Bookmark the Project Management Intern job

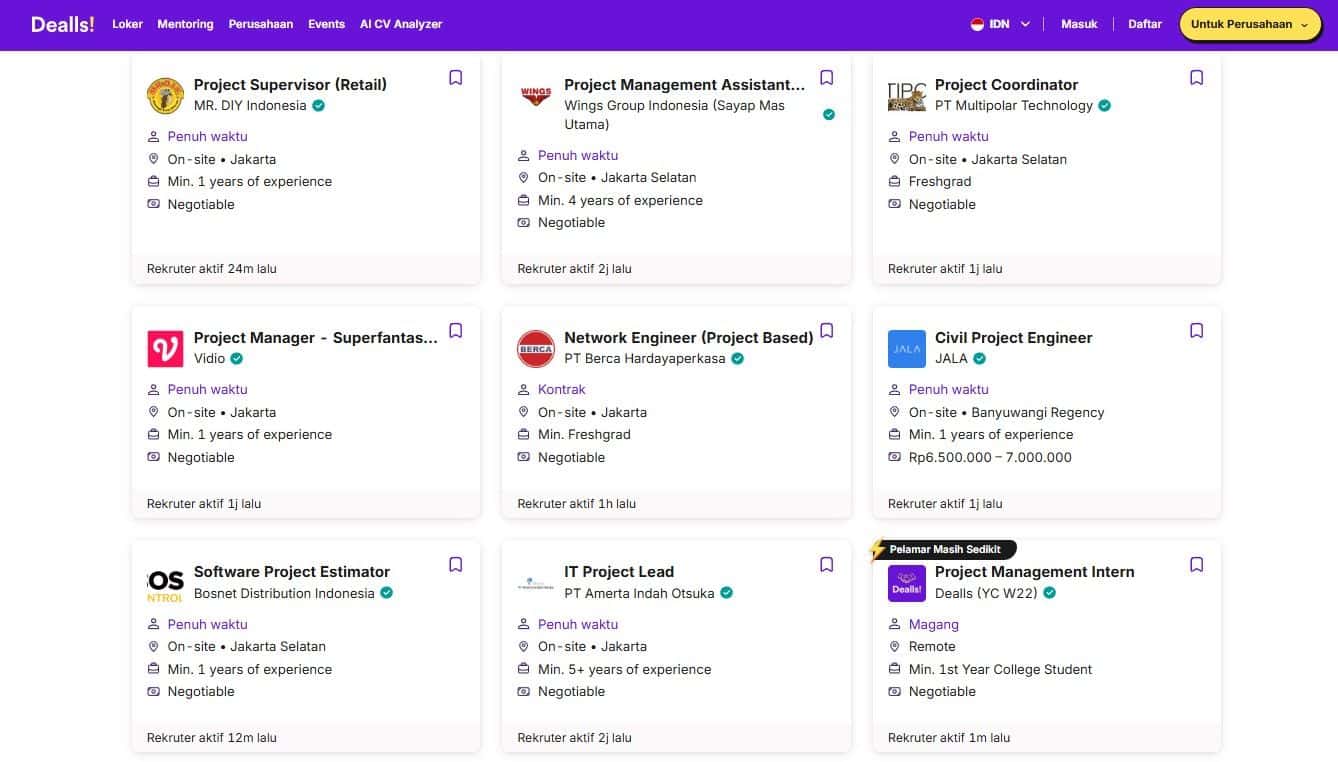(1197, 565)
